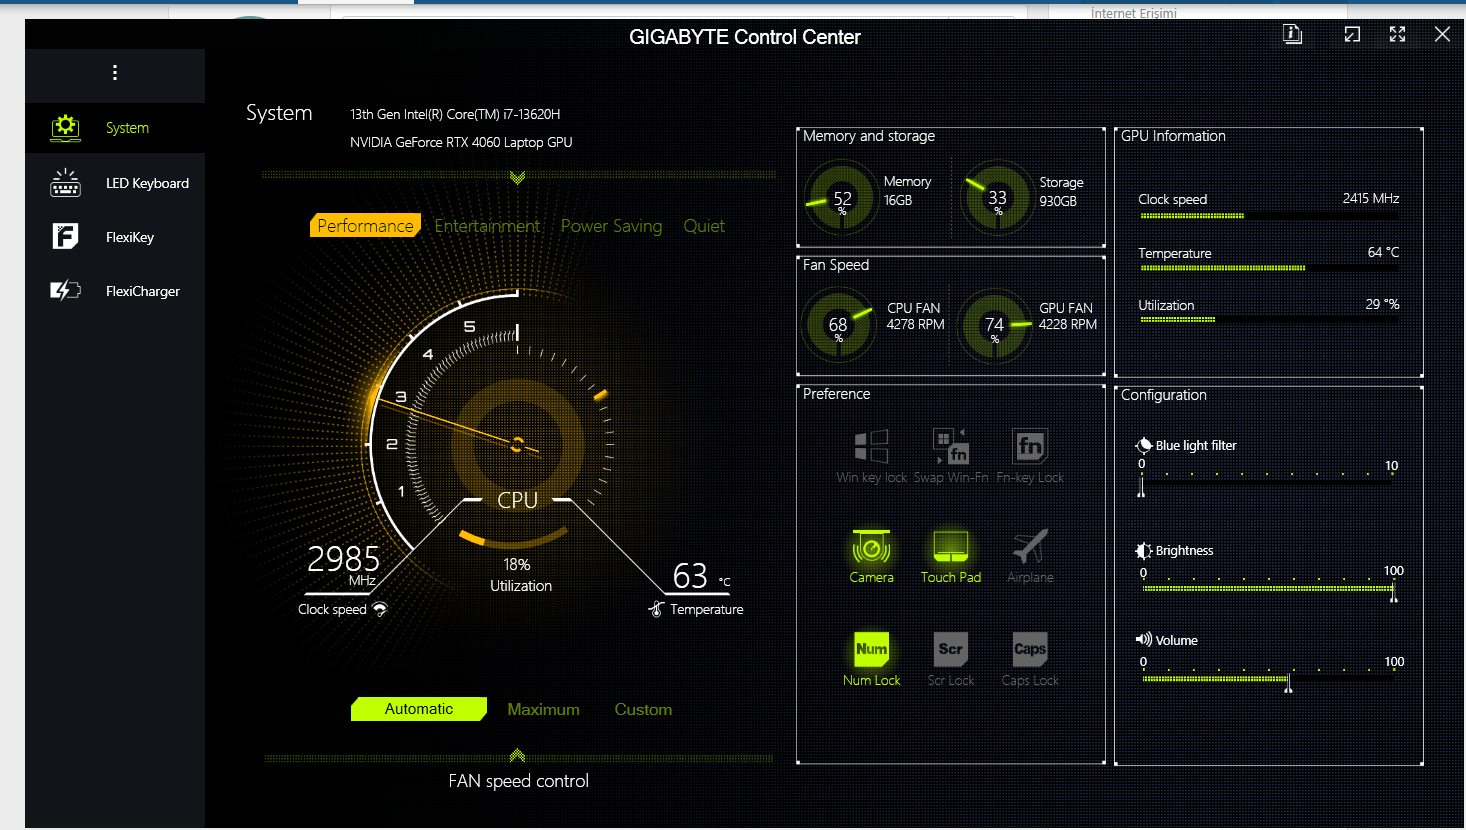Adjust the Blue light filter slider

[x=1267, y=483]
